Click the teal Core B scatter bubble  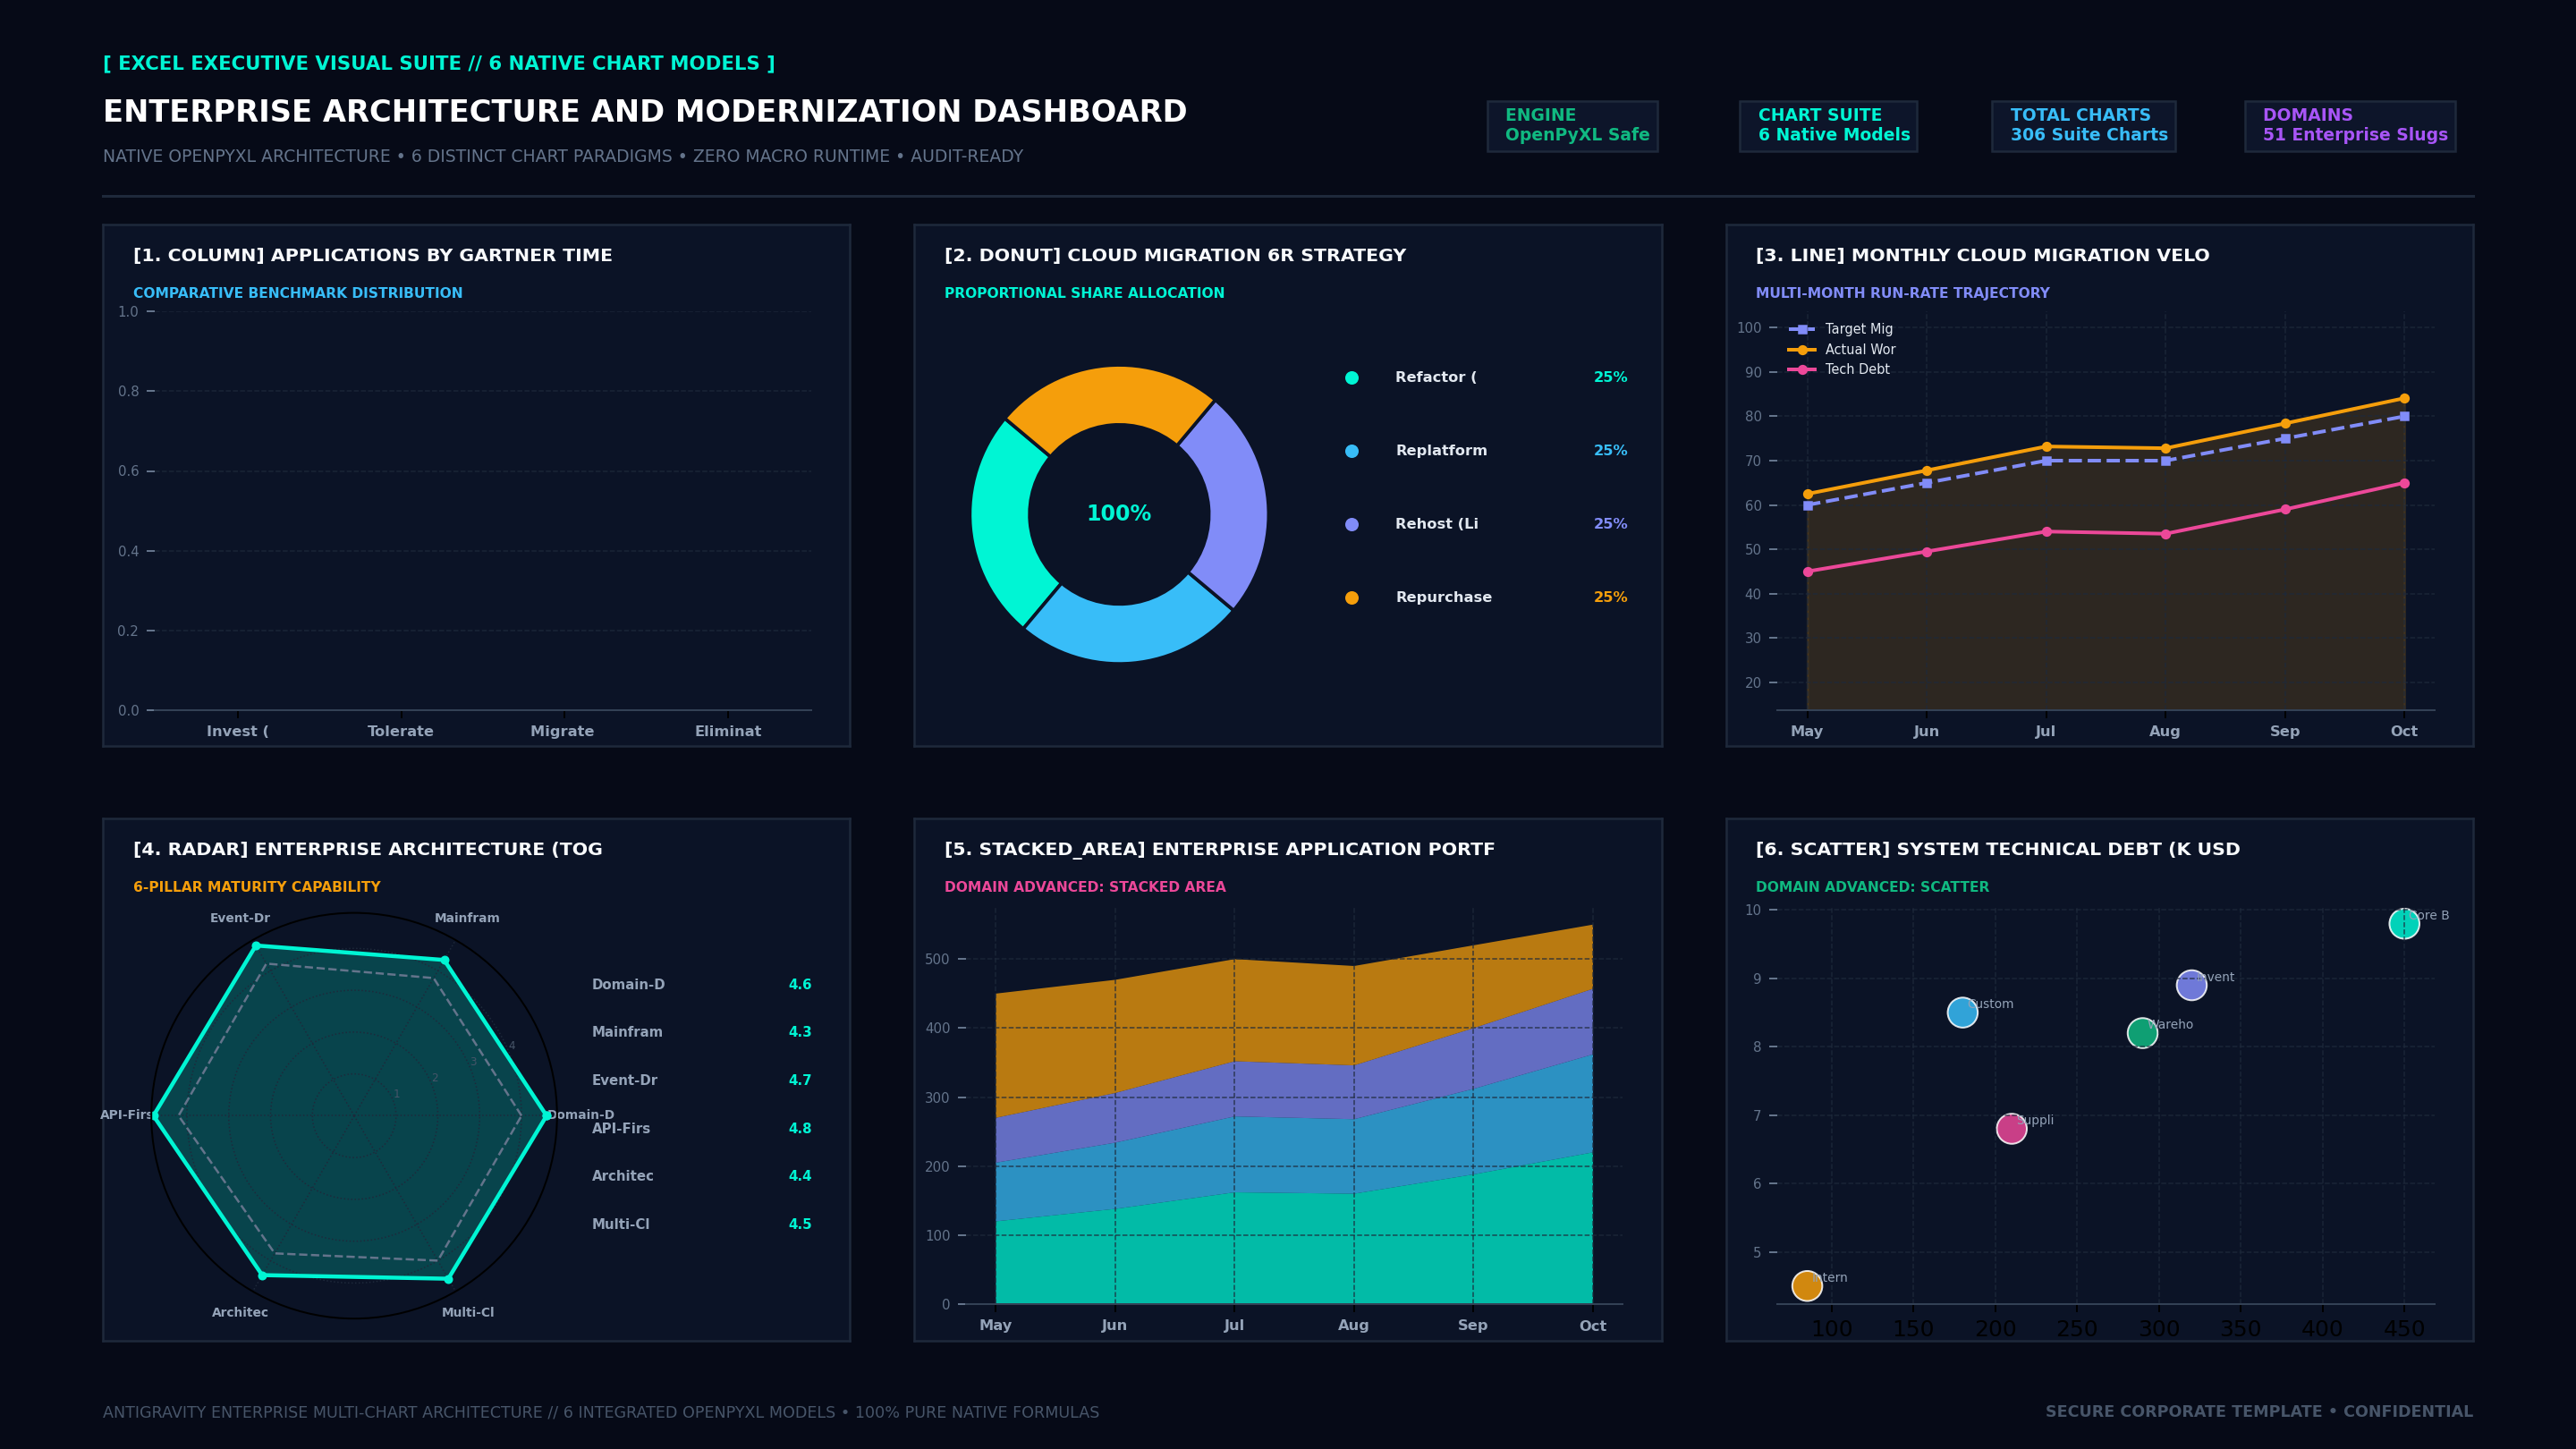point(2404,923)
